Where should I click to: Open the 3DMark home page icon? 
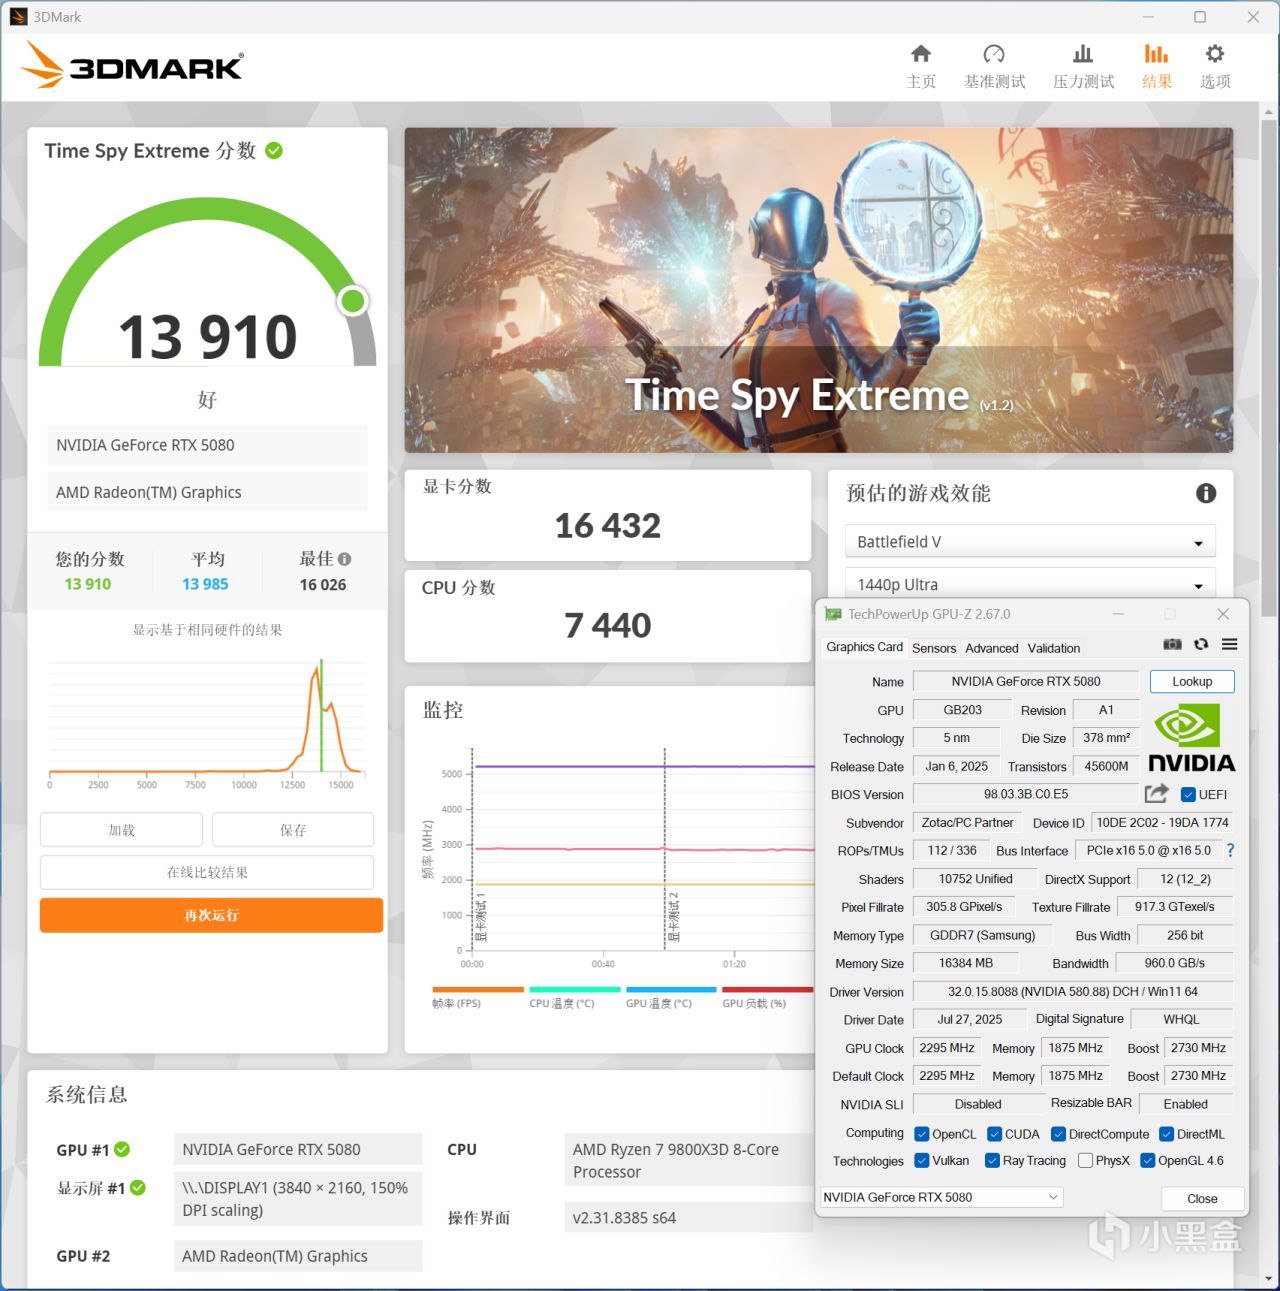click(x=921, y=54)
